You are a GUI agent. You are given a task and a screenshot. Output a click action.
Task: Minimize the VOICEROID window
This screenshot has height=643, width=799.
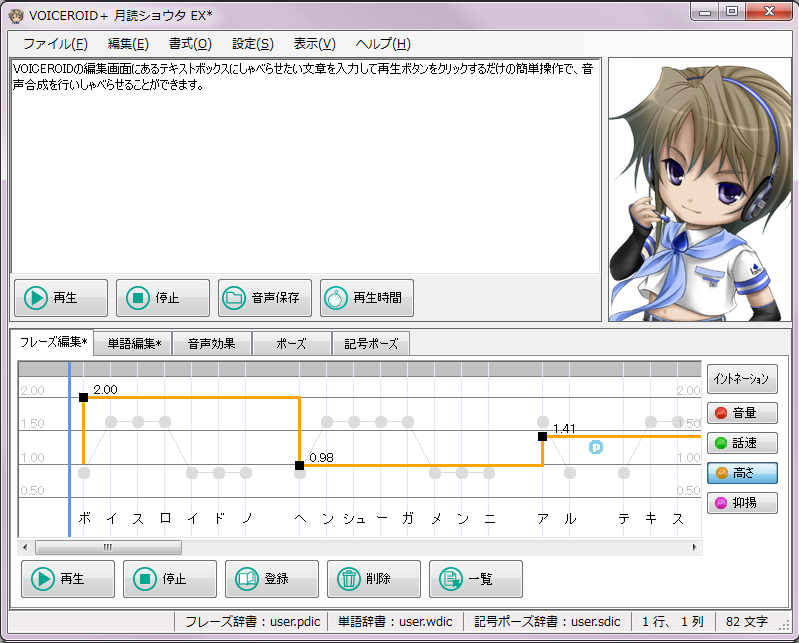(x=705, y=12)
